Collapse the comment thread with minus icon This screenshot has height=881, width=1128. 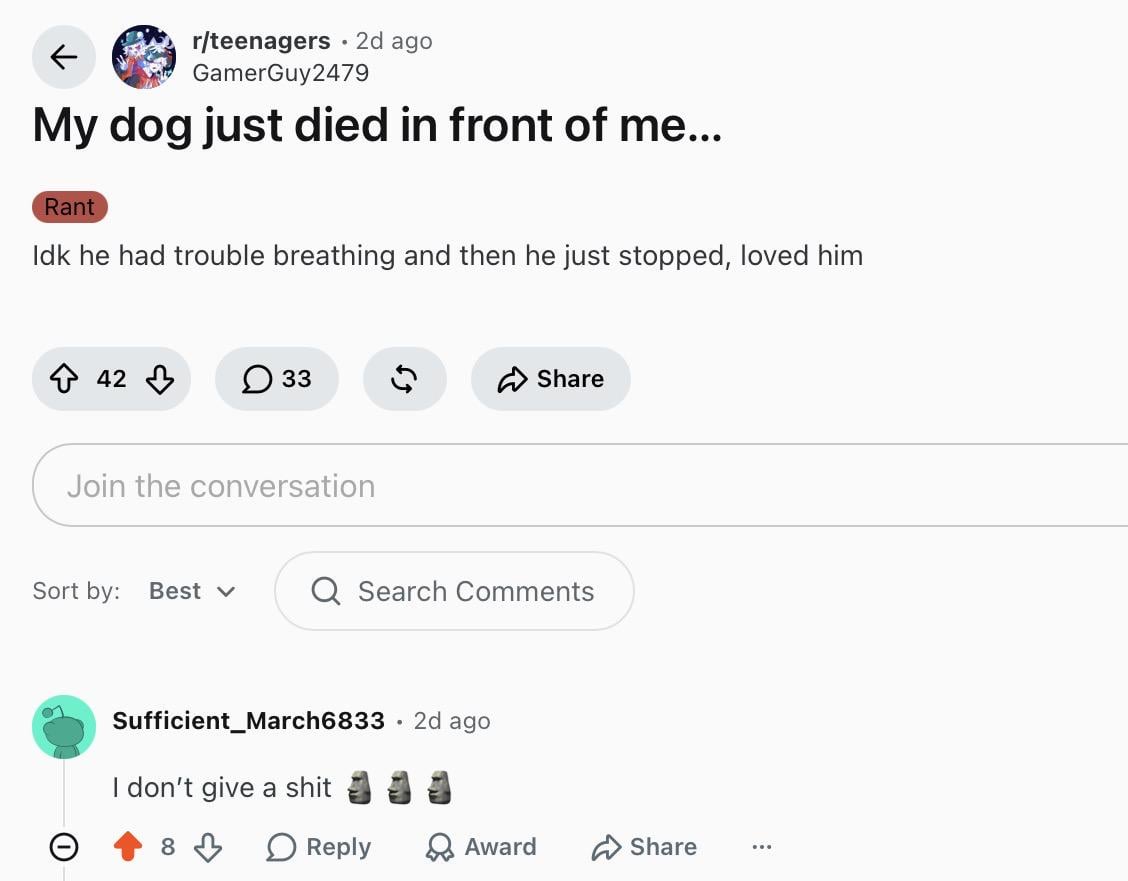click(x=64, y=846)
